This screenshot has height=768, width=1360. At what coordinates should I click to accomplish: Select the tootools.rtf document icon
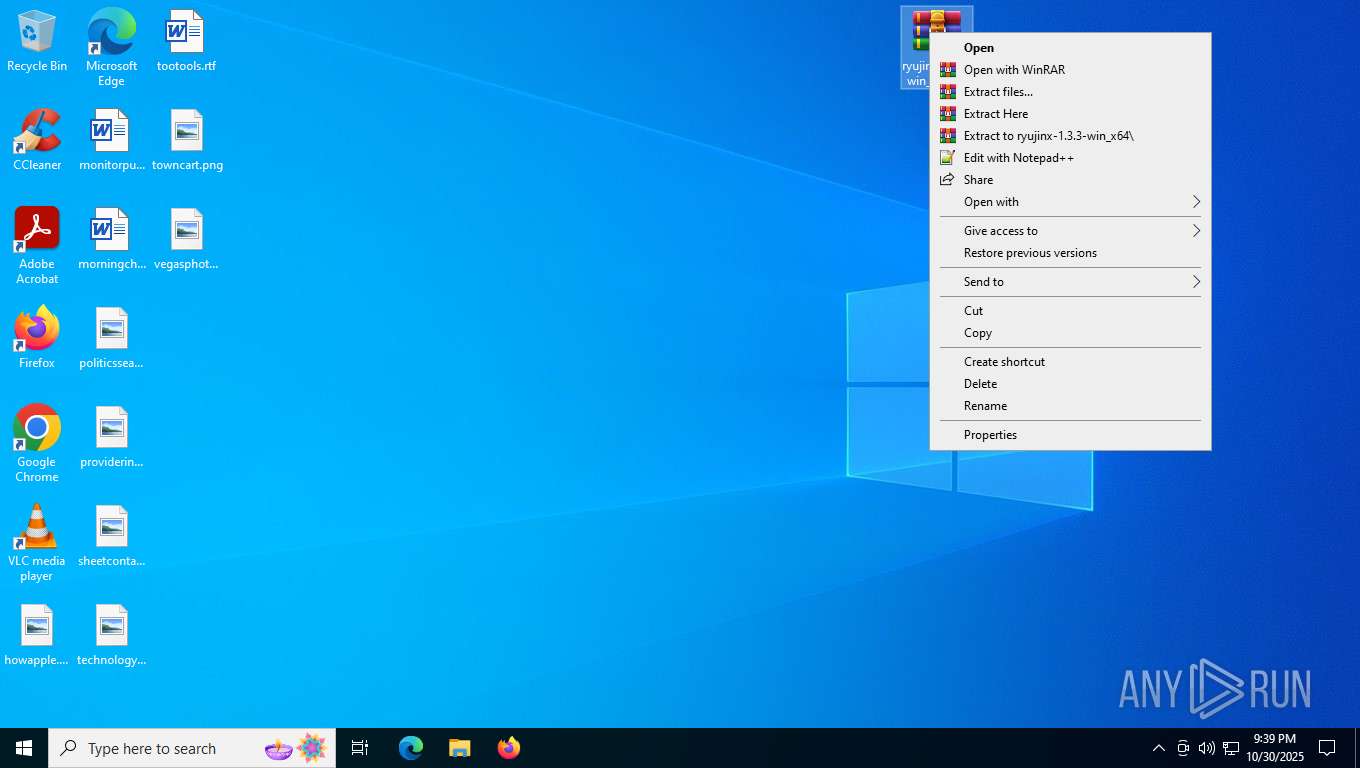pos(186,42)
